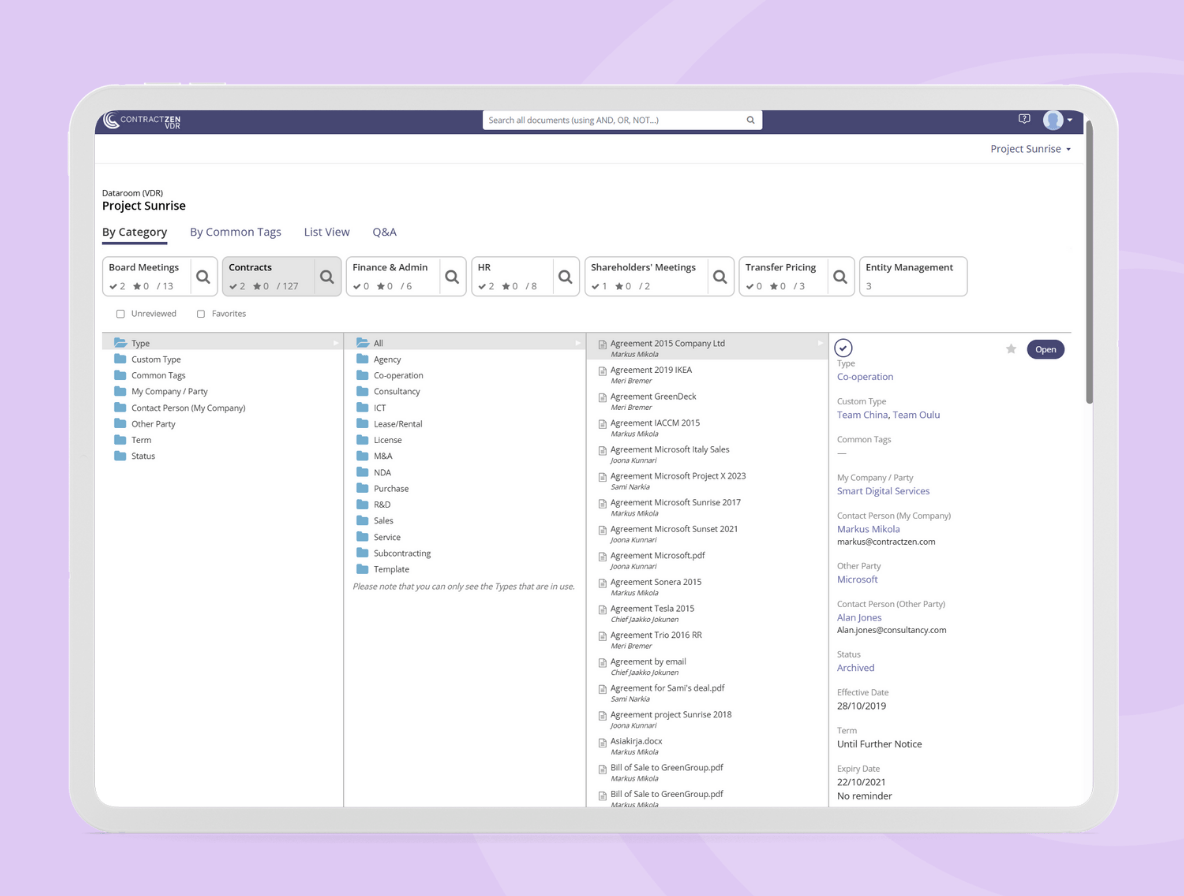The width and height of the screenshot is (1184, 896).
Task: Click the ContractZen VDR logo
Action: [x=140, y=120]
